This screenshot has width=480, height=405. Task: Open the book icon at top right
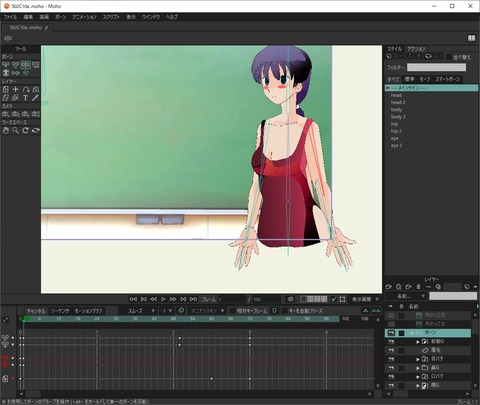471,38
